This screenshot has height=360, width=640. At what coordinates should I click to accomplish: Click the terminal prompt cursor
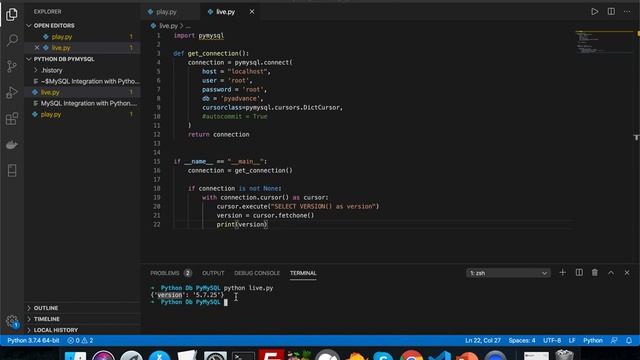click(226, 302)
